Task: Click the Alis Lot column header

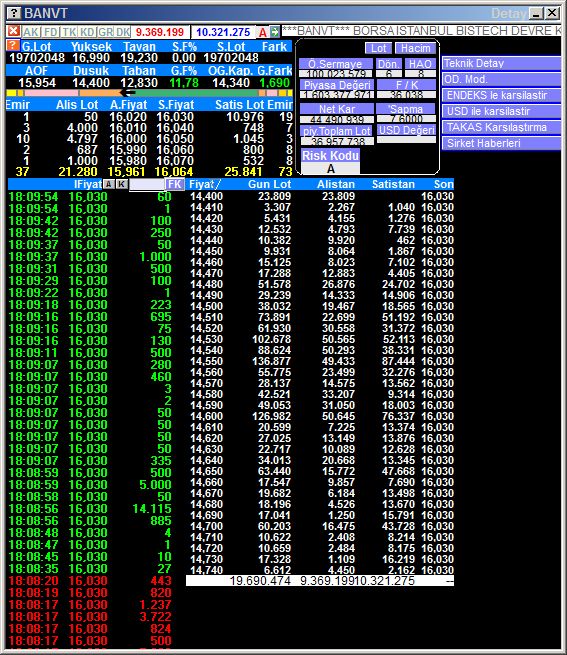Action: pos(77,105)
